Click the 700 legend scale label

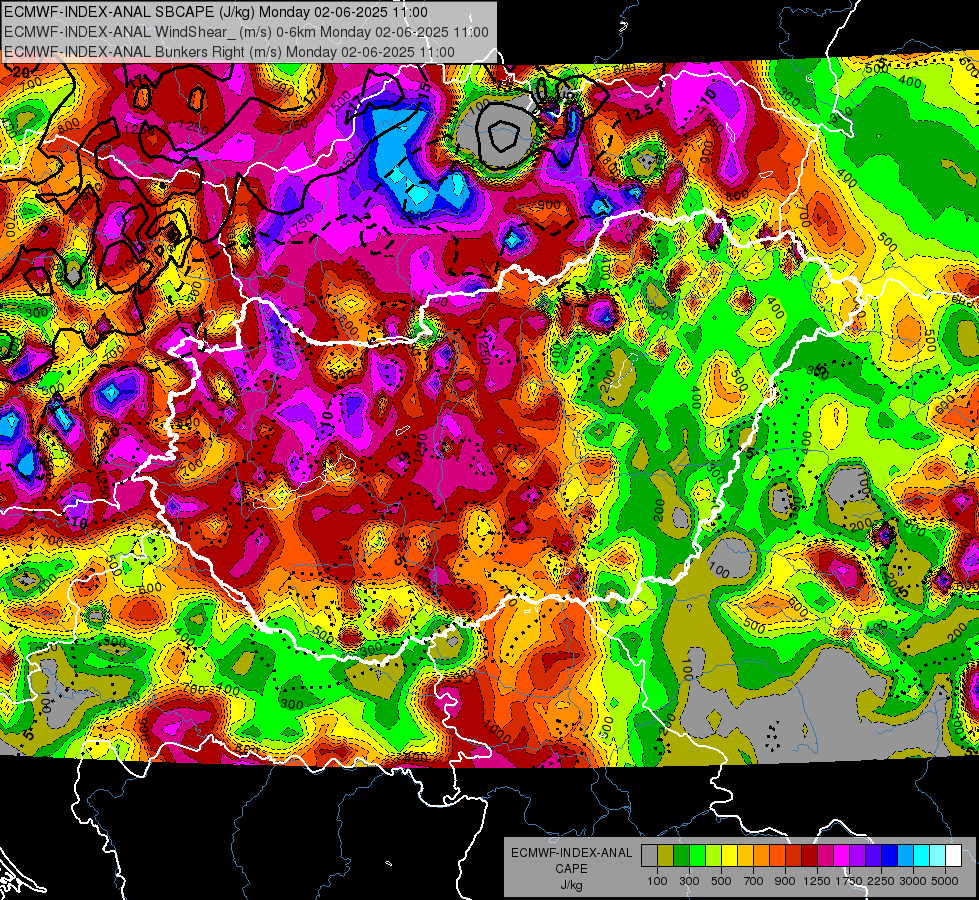pos(754,881)
